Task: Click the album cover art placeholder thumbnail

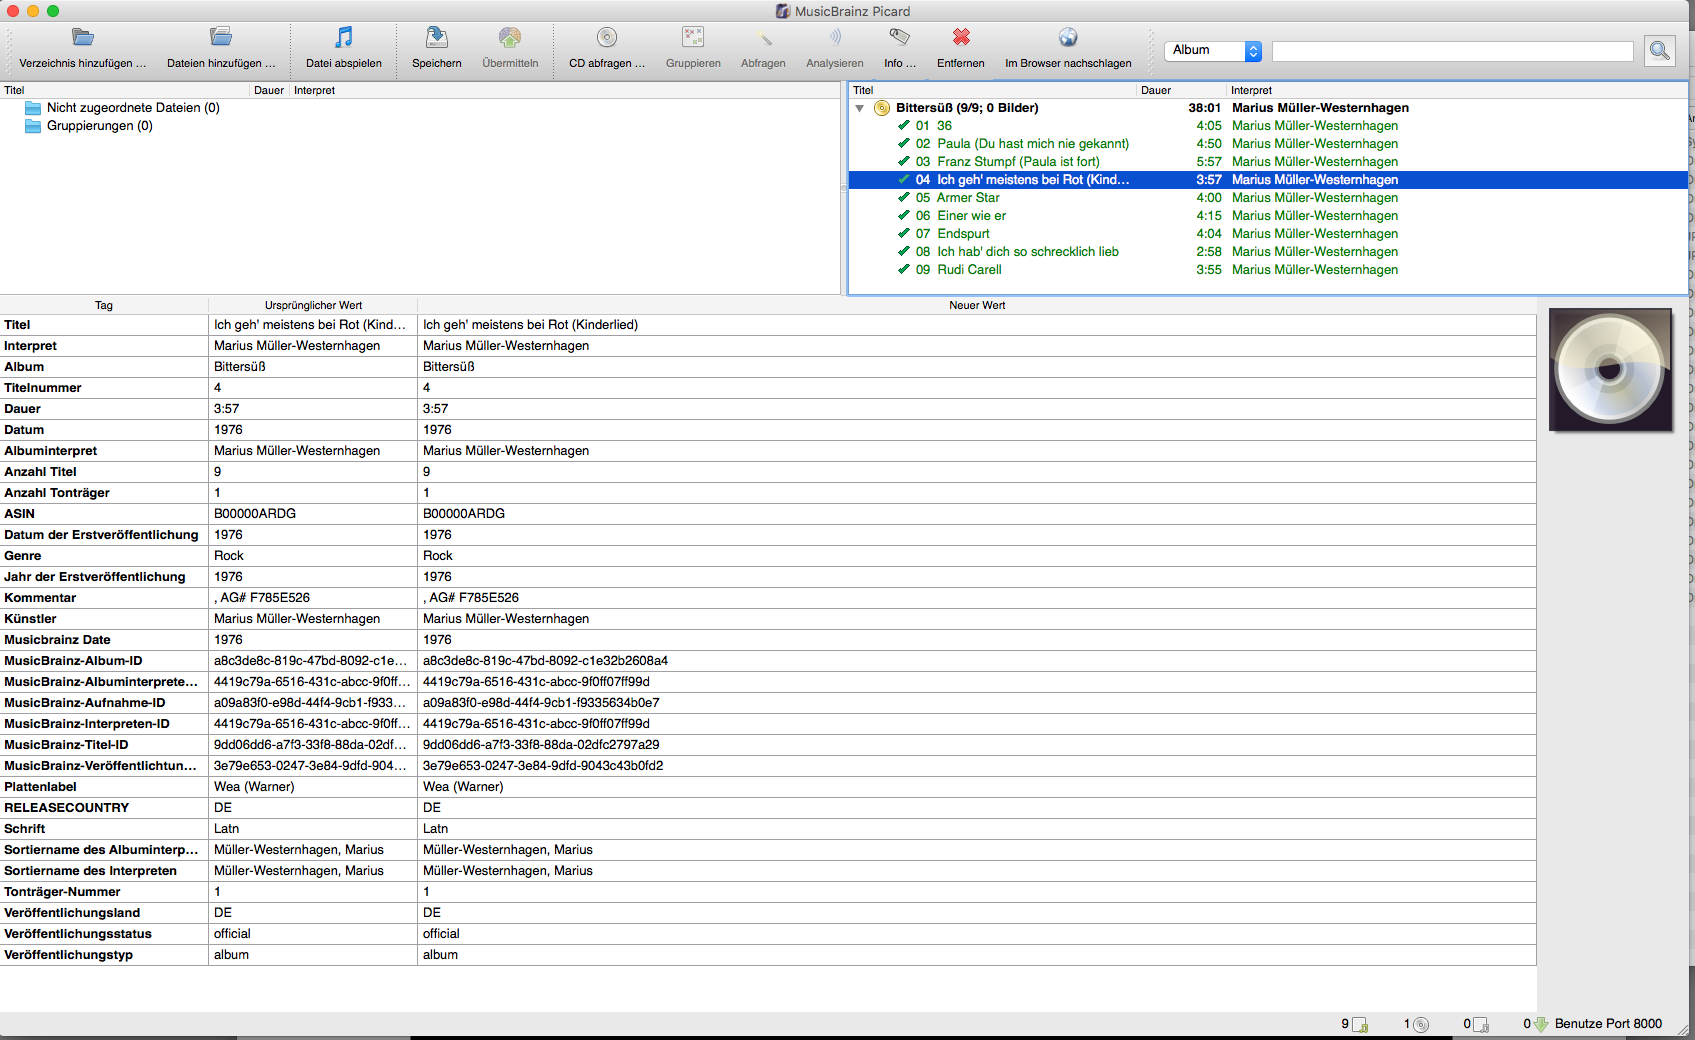Action: (x=1610, y=370)
